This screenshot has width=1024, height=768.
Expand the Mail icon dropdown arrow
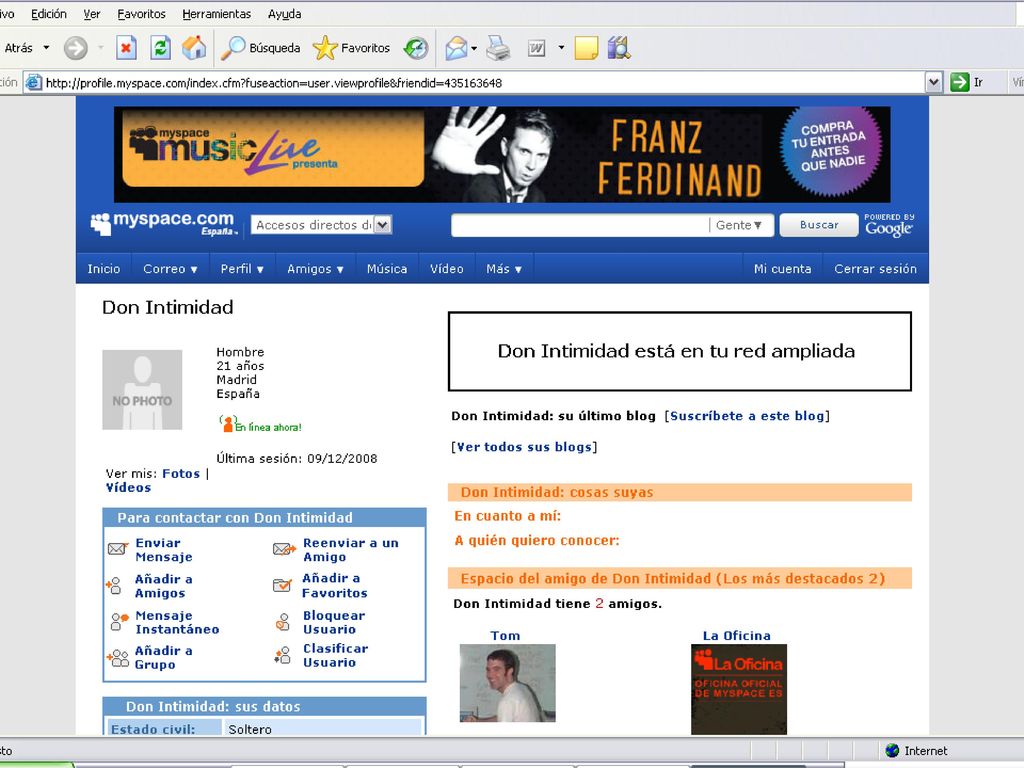[x=474, y=48]
